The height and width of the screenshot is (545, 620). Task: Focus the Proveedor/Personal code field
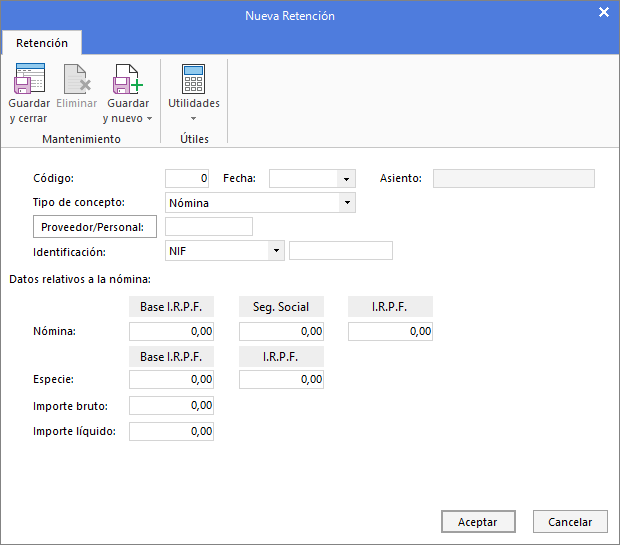coord(209,227)
